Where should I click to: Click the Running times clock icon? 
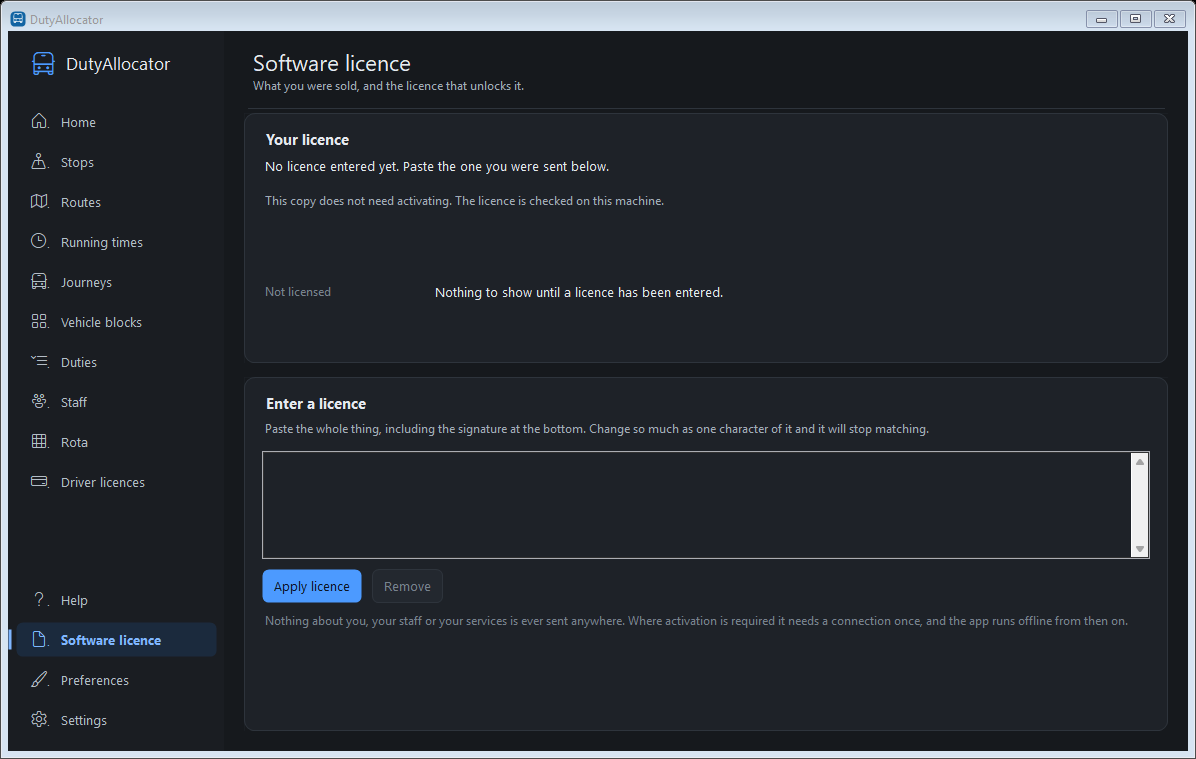pyautogui.click(x=40, y=241)
